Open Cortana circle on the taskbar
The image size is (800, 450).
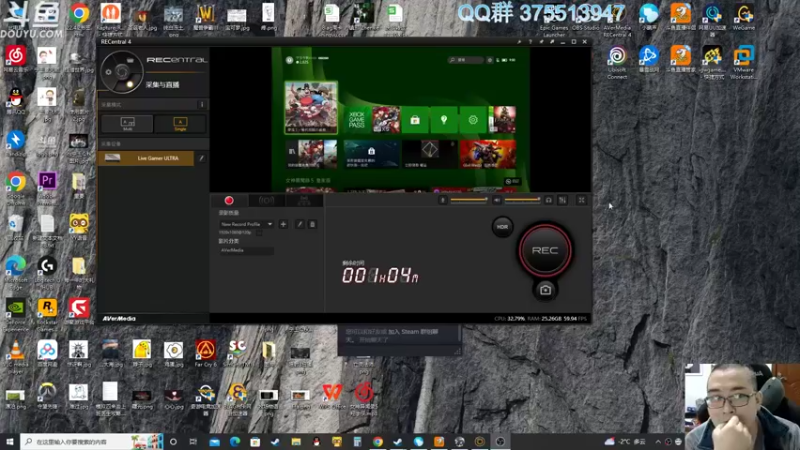pyautogui.click(x=173, y=442)
